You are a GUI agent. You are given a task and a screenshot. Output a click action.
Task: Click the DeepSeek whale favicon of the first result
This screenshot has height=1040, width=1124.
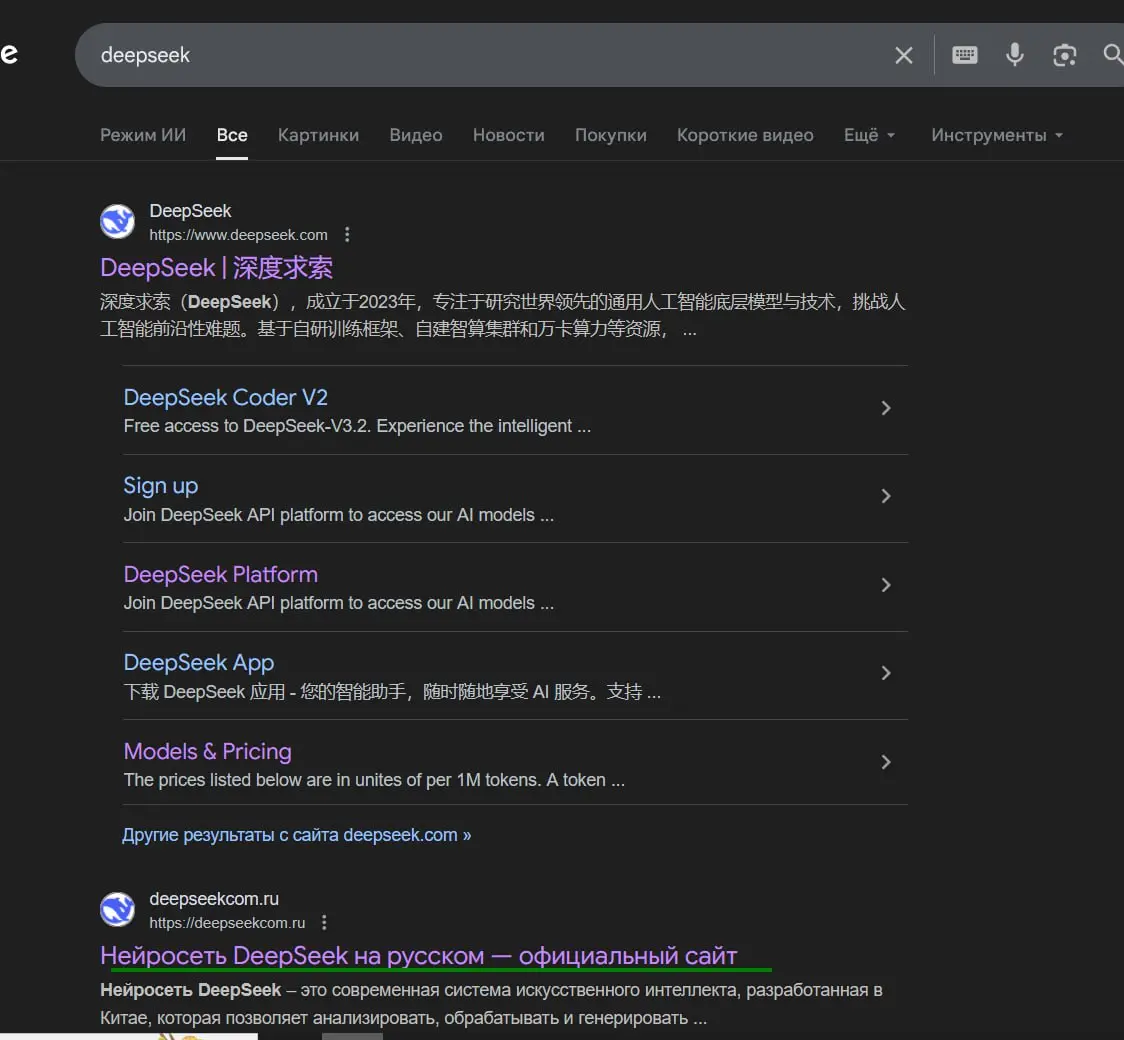click(118, 221)
